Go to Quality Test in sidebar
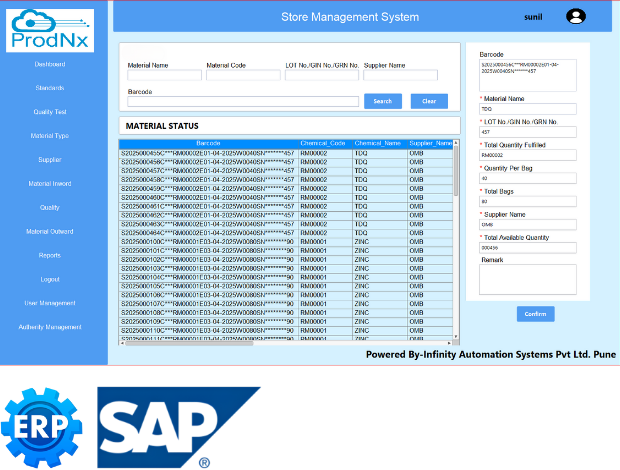Viewport: 620px width, 470px height. tap(50, 112)
